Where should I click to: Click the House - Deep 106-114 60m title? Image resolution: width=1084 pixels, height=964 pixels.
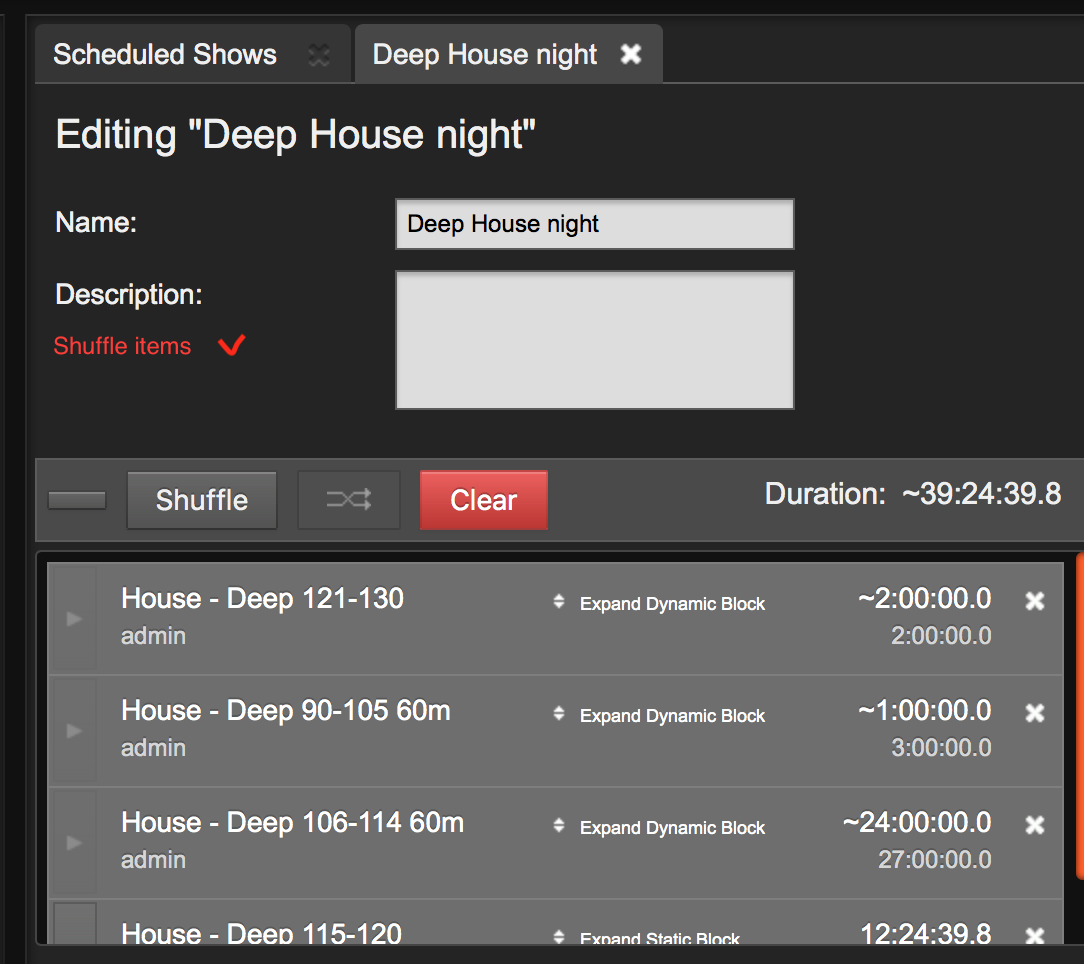(x=292, y=823)
